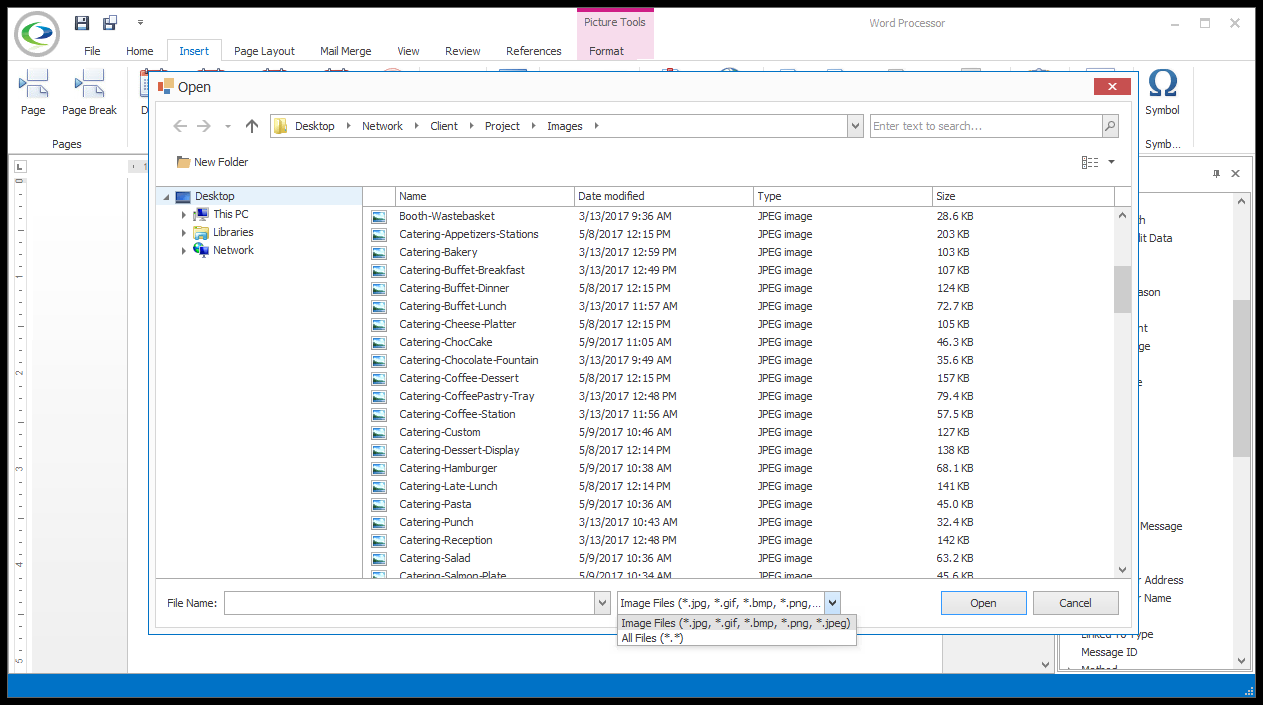Expand the address bar path dropdown
Viewport: 1263px width, 705px height.
click(855, 126)
